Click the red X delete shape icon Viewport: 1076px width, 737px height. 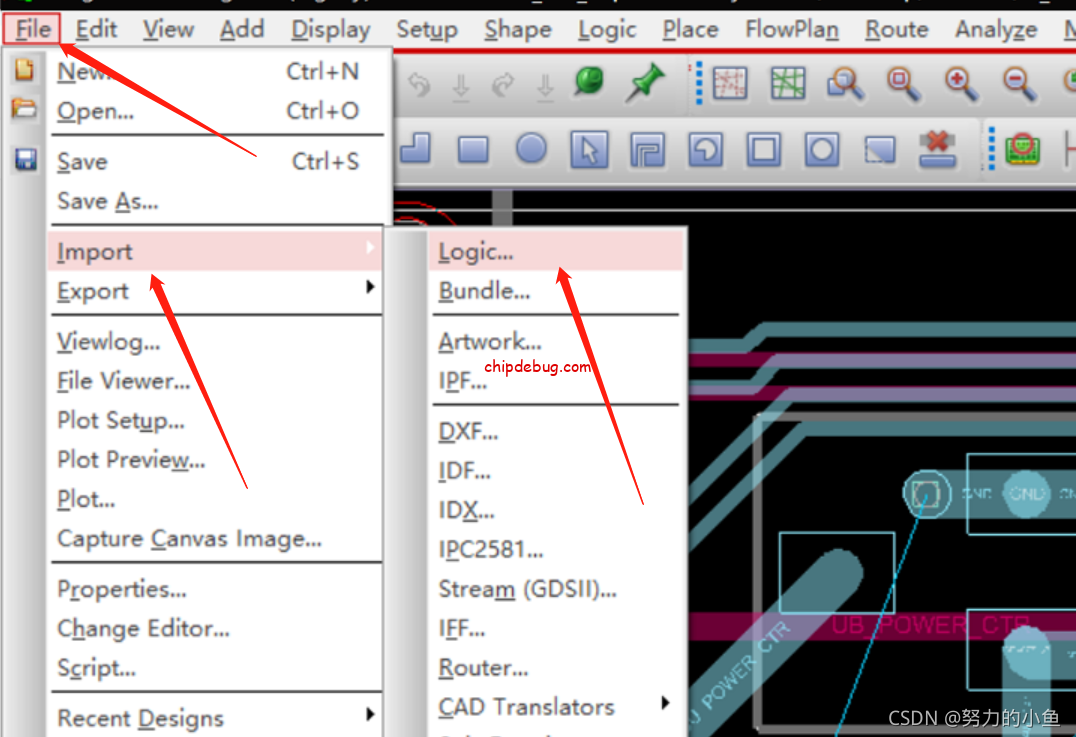[x=937, y=150]
